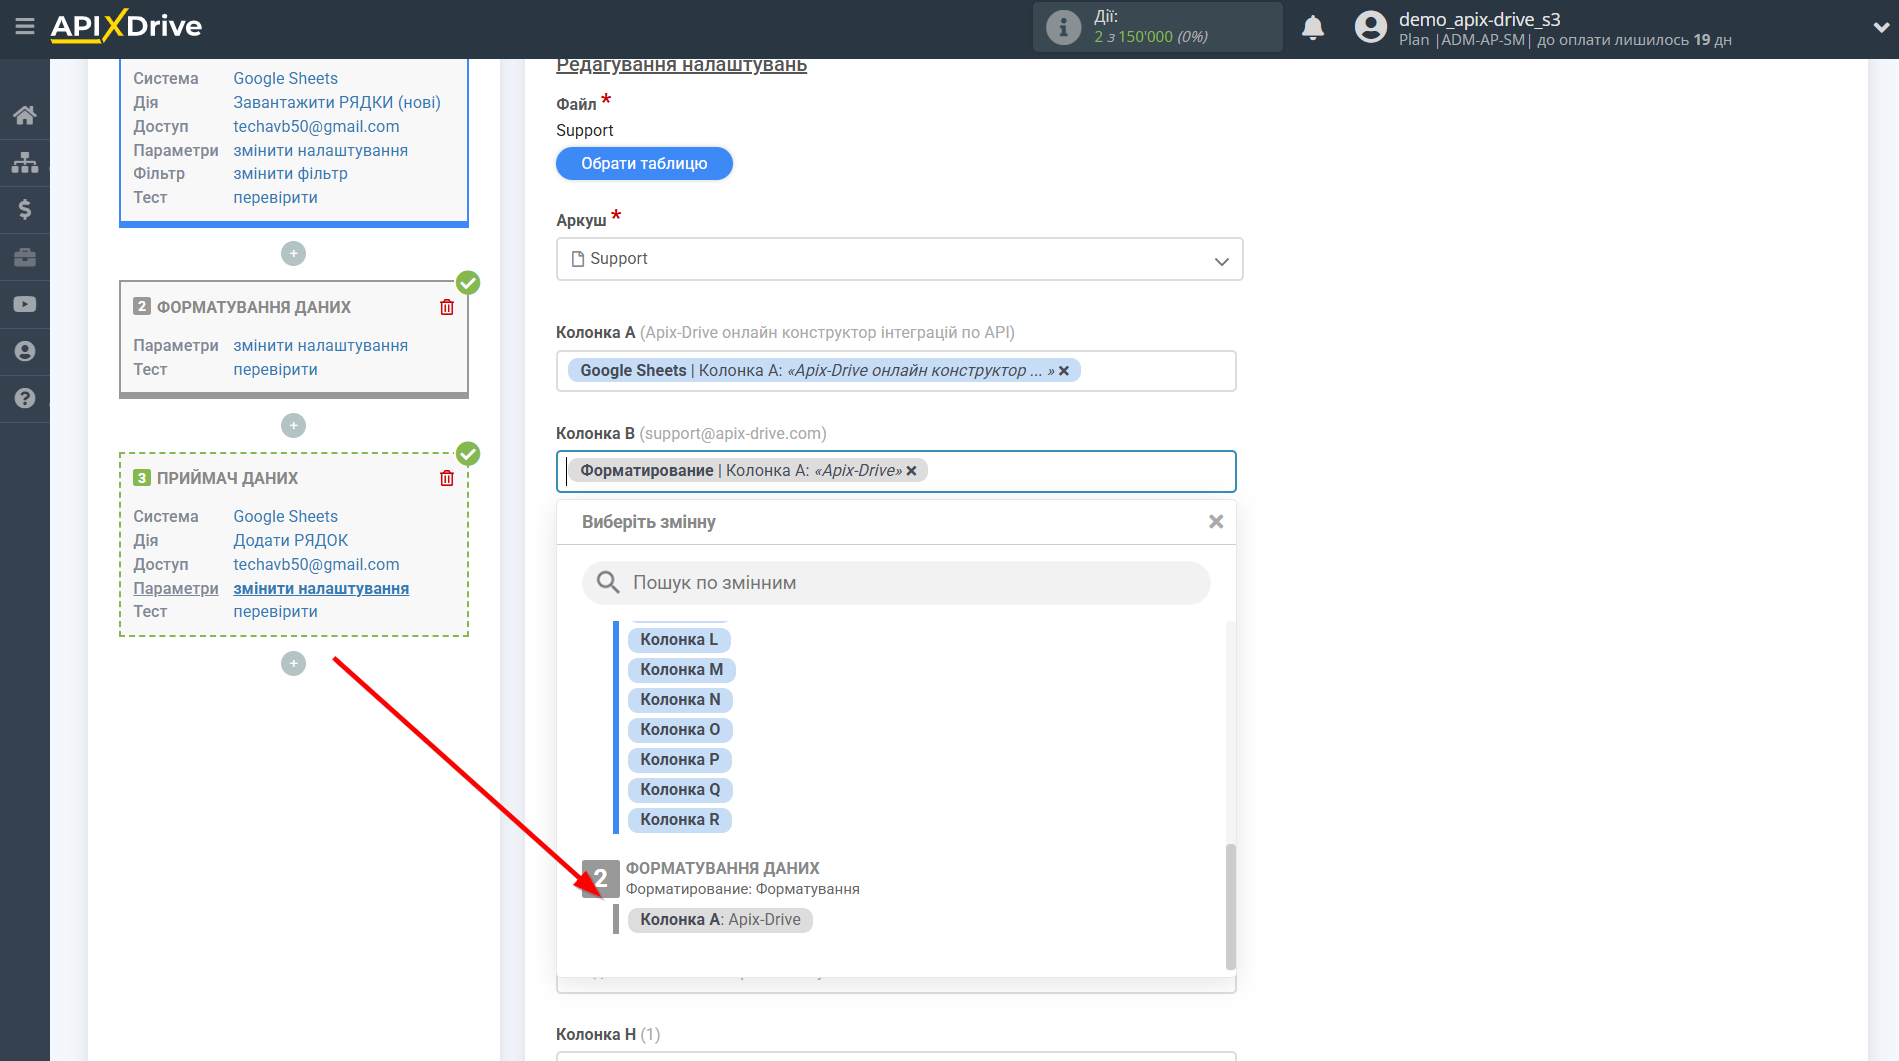
Task: Open the notifications bell
Action: (1313, 27)
